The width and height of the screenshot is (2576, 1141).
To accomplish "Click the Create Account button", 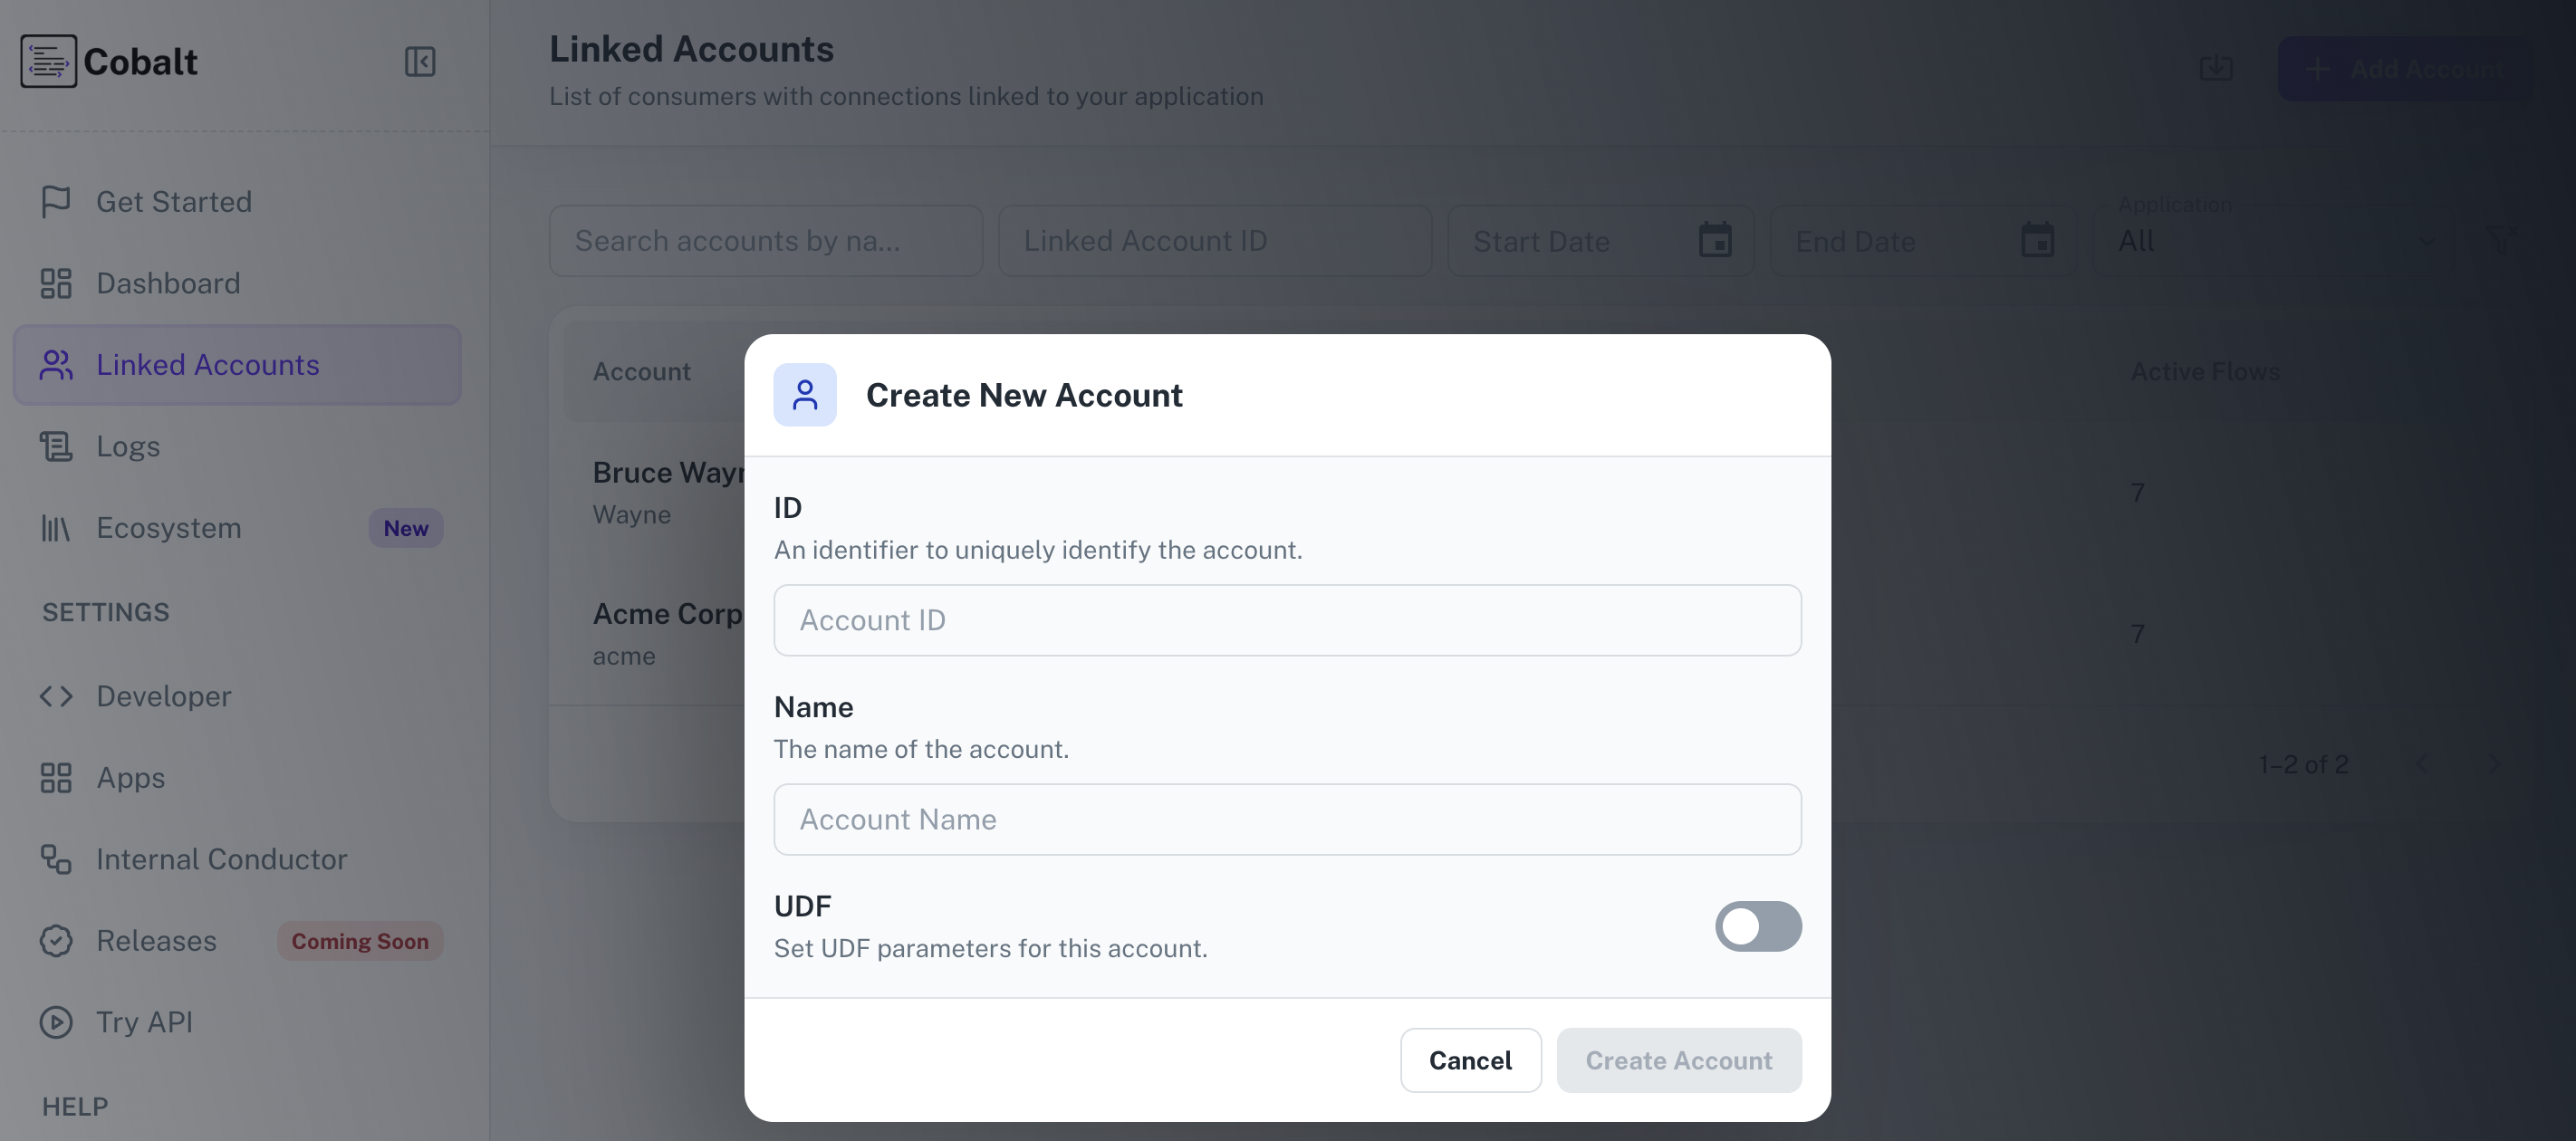I will 1679,1060.
